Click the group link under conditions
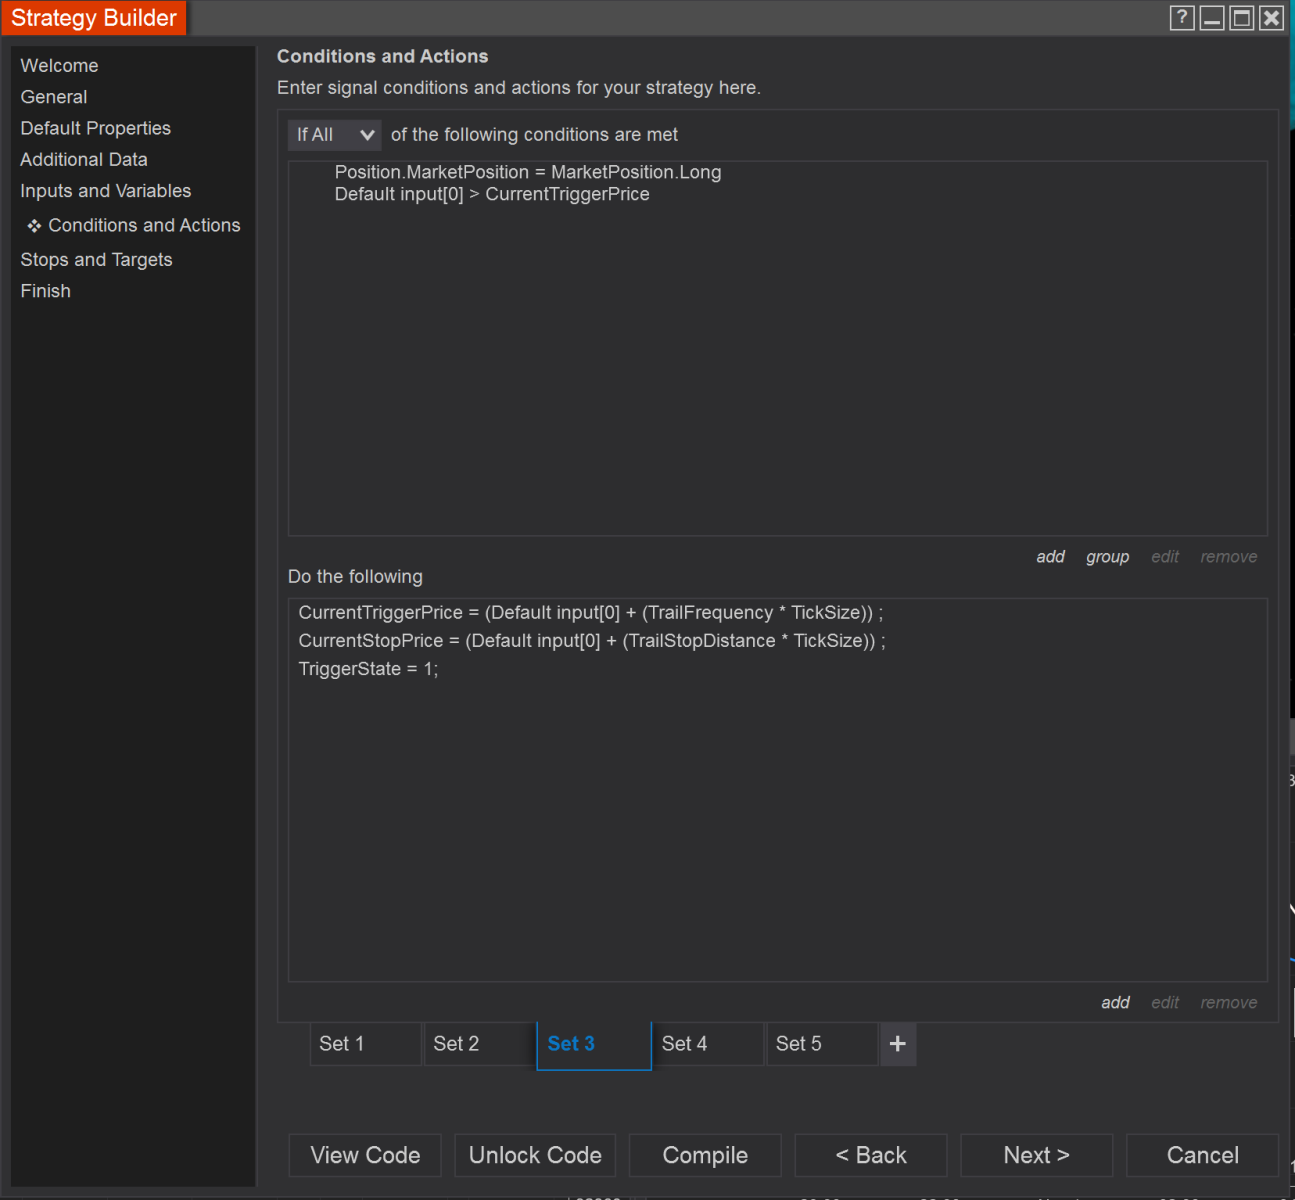 [x=1107, y=557]
